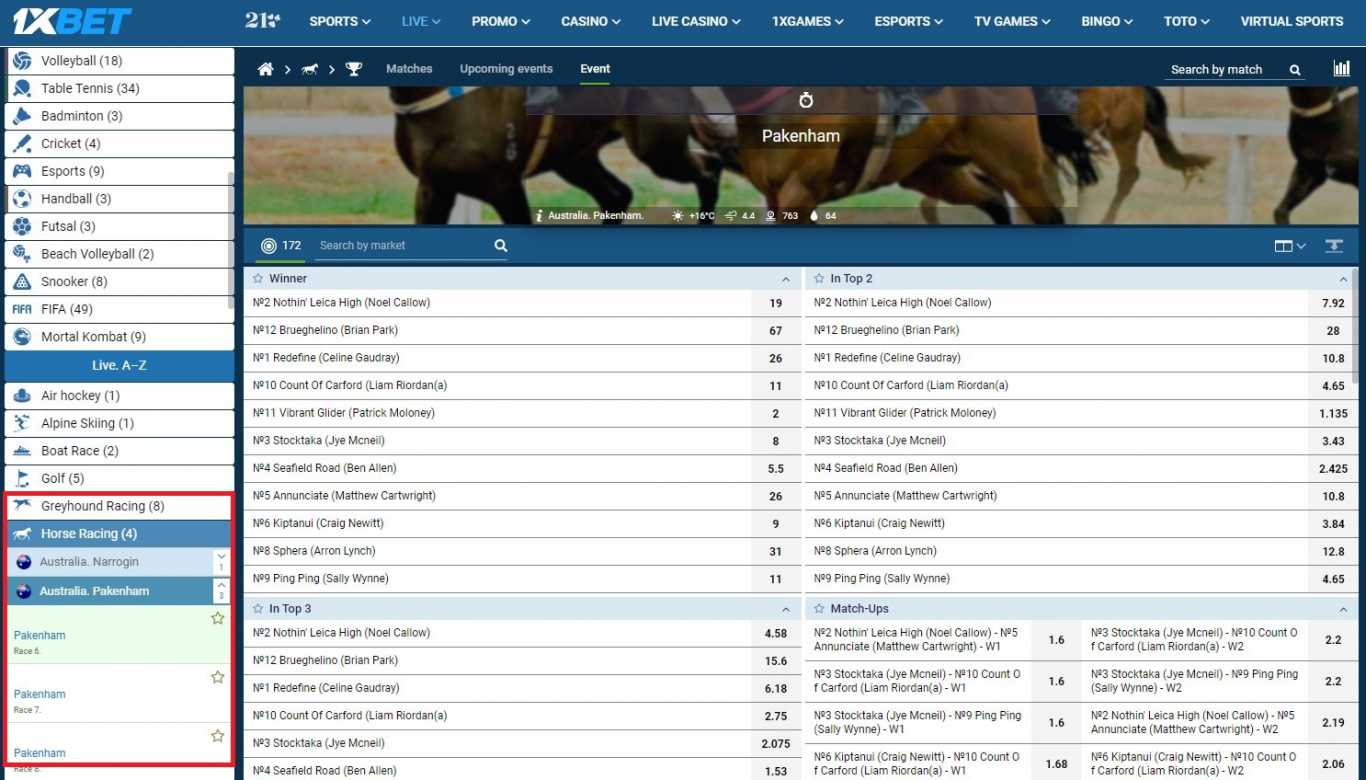Select the horse icon in breadcrumb
The height and width of the screenshot is (780, 1366).
pos(310,69)
